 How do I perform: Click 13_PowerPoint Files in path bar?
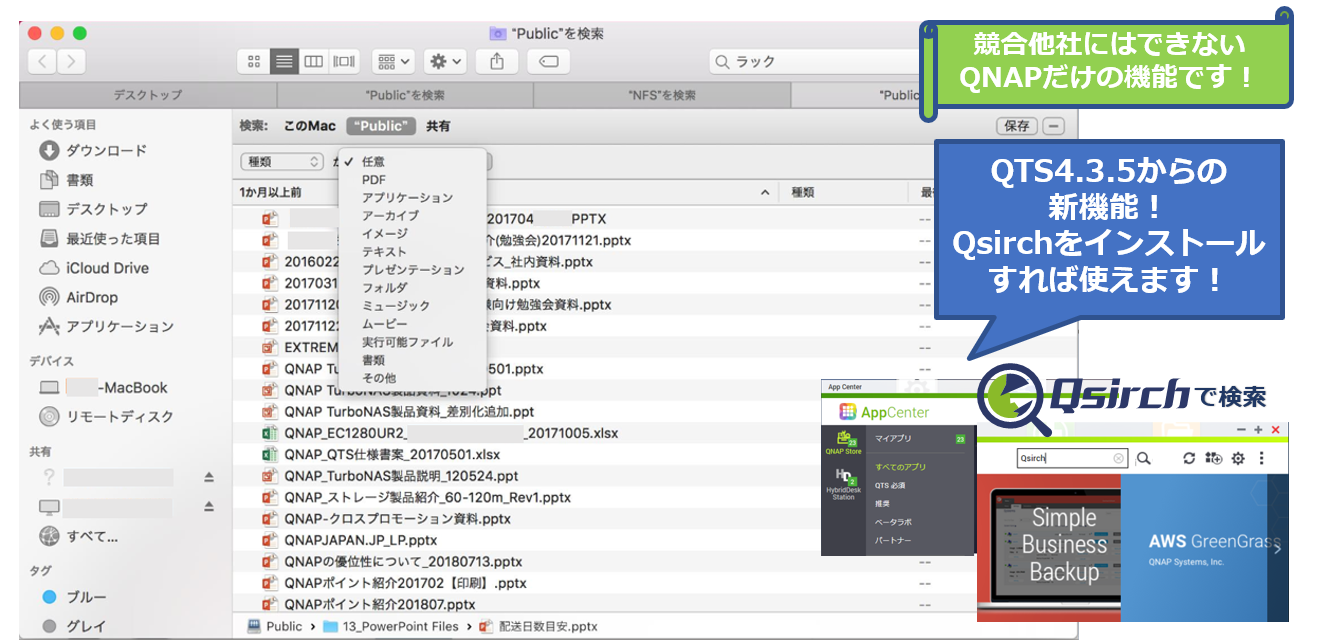pyautogui.click(x=391, y=627)
